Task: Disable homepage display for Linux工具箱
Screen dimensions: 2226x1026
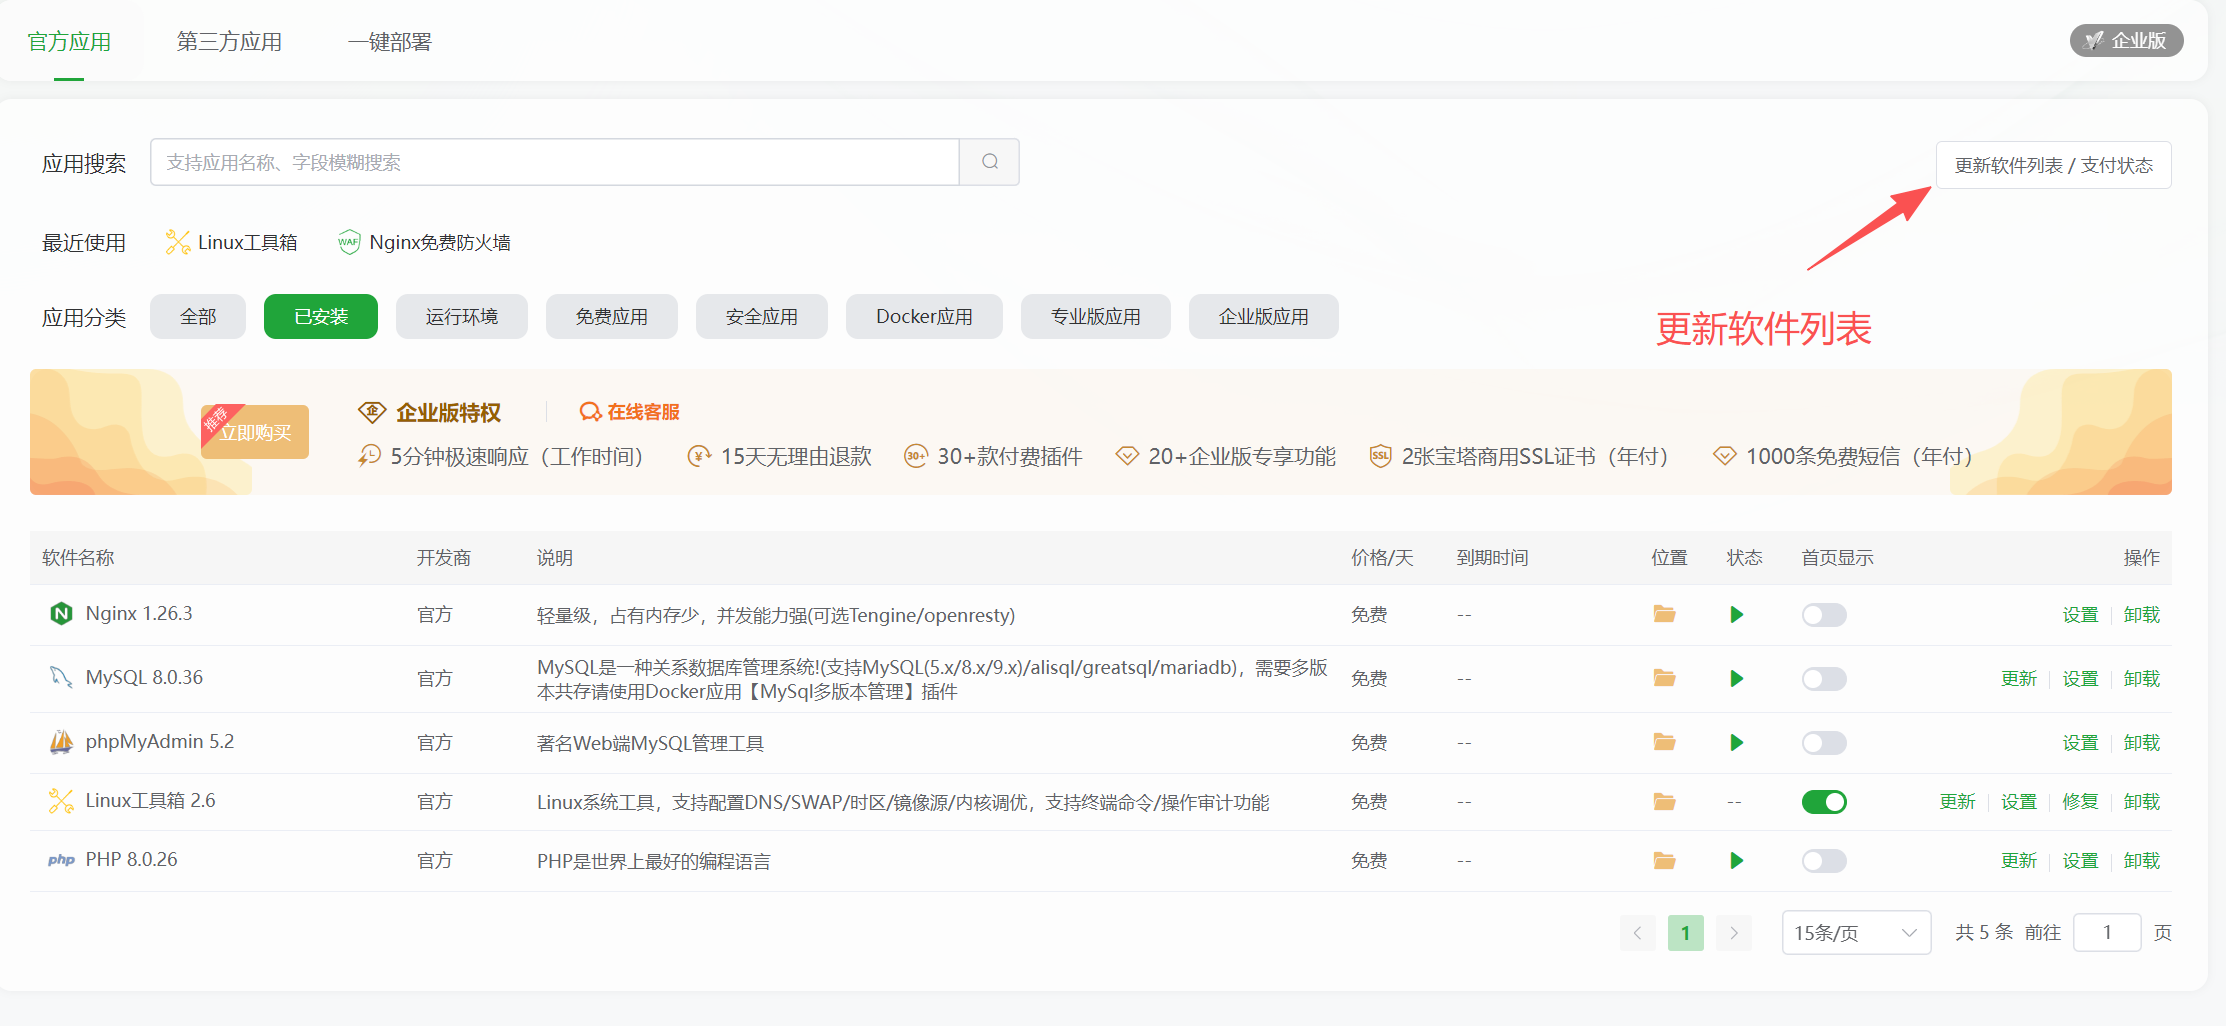Action: pyautogui.click(x=1824, y=801)
